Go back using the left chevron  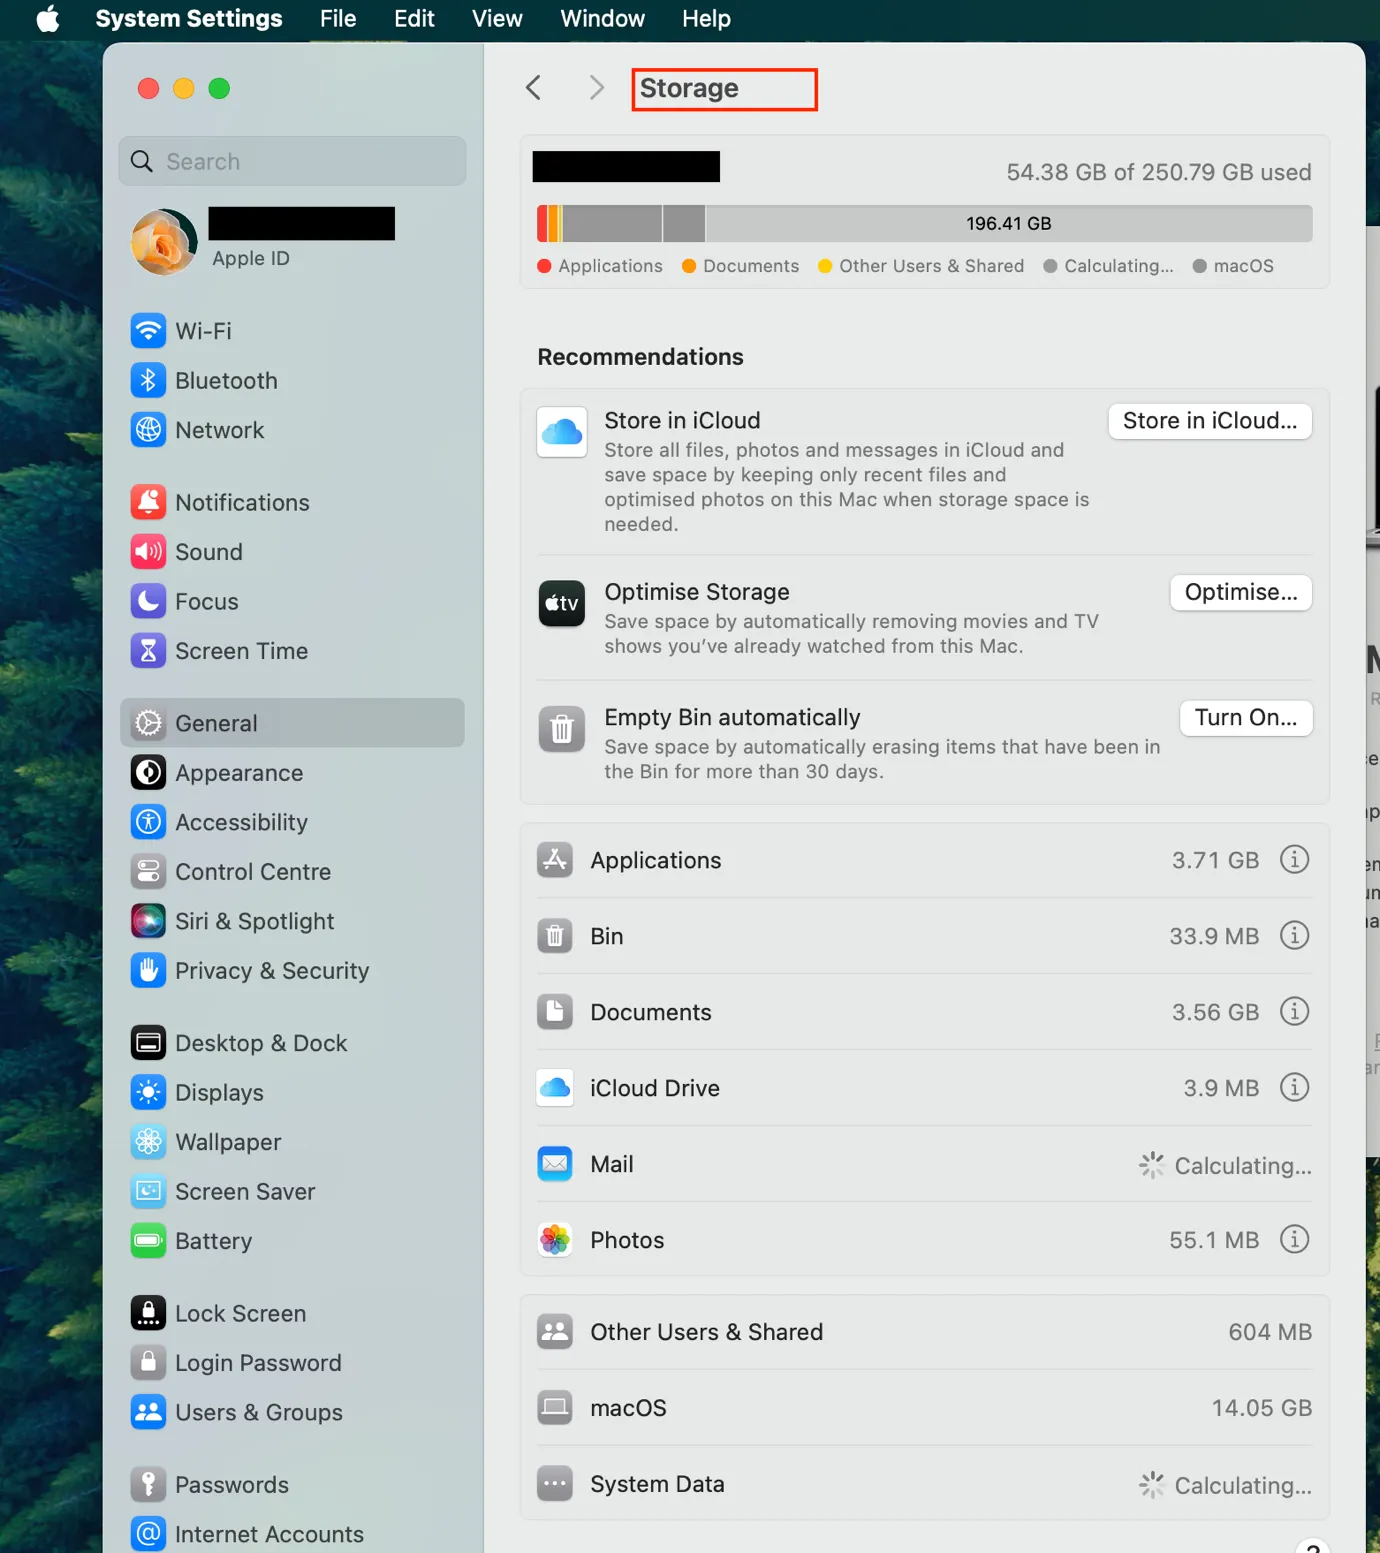pos(534,88)
